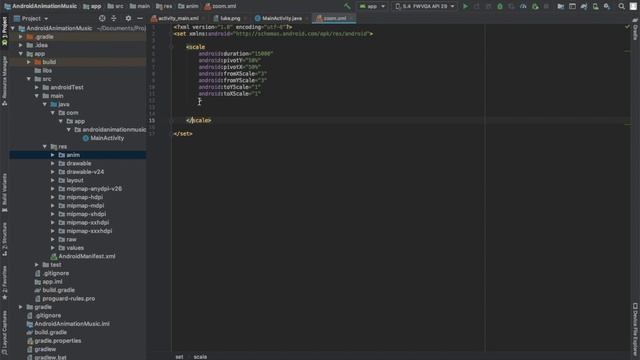Close the zoom.xml tab

[352, 18]
